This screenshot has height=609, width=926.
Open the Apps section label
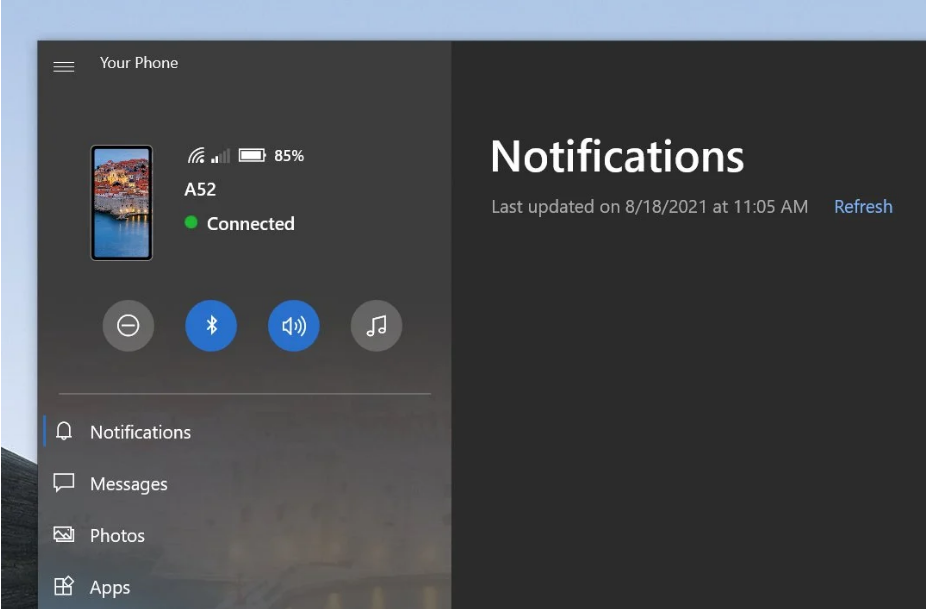pos(110,588)
